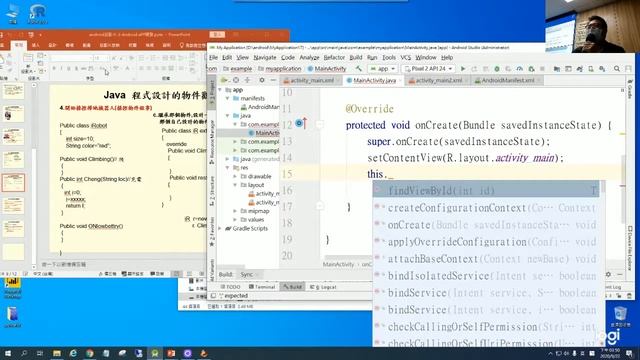Open Device File Explorer side tab

[630, 248]
